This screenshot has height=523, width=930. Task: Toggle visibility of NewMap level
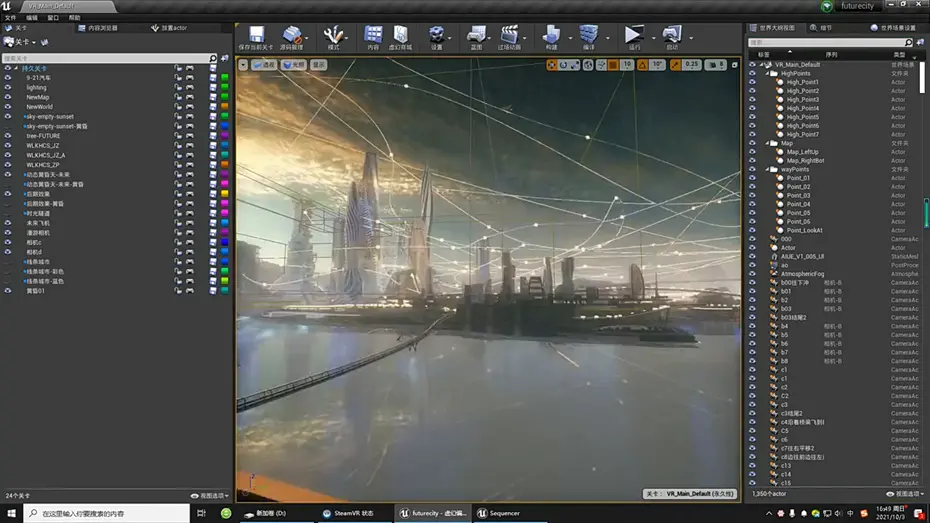[x=8, y=97]
